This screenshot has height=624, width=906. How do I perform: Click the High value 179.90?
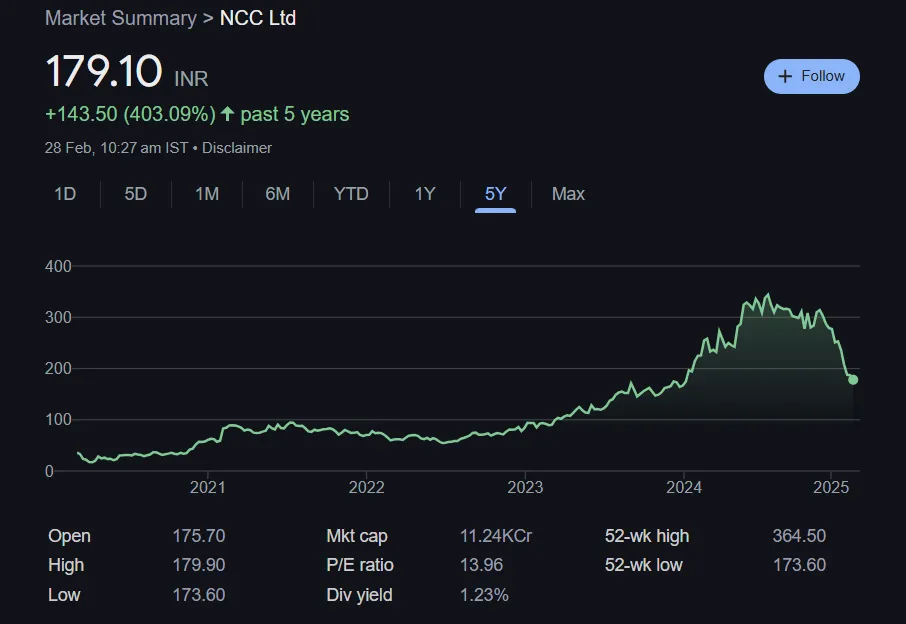pos(199,565)
